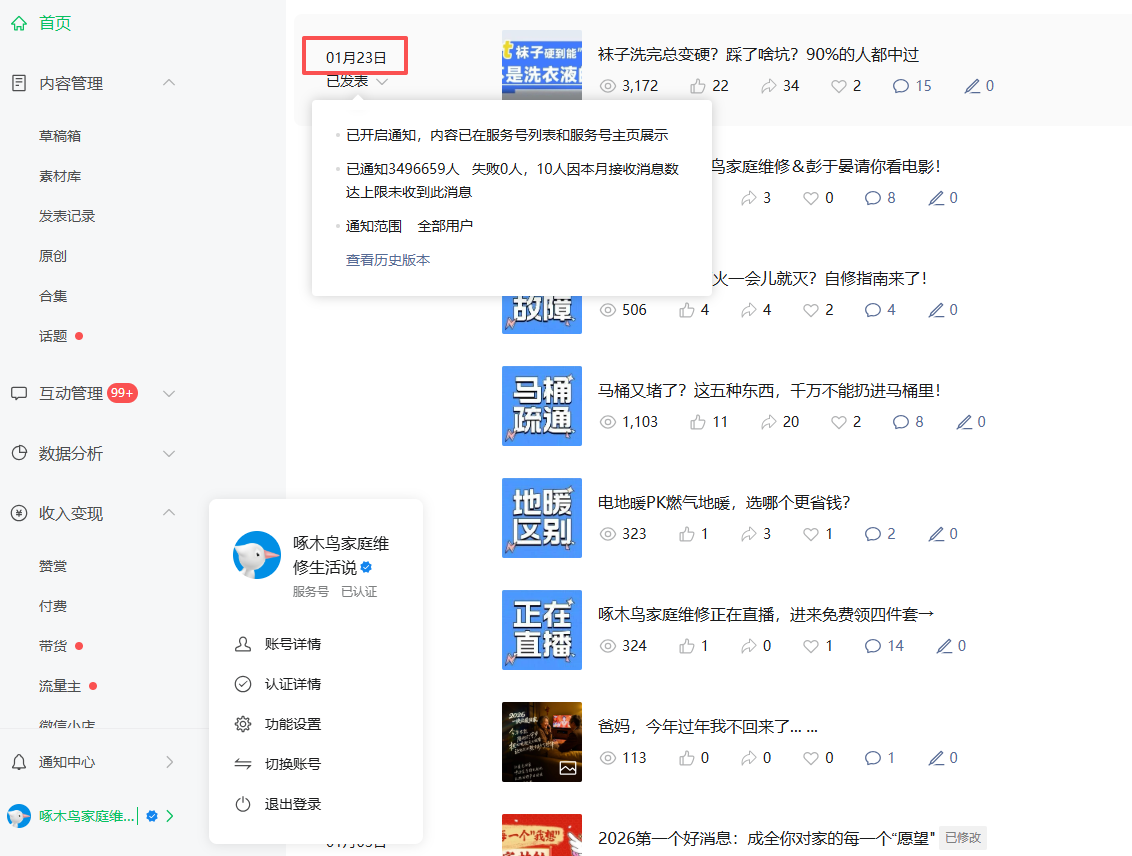Click views eye icon on 袜子洗完总变硬 article
The image size is (1132, 856).
click(609, 86)
